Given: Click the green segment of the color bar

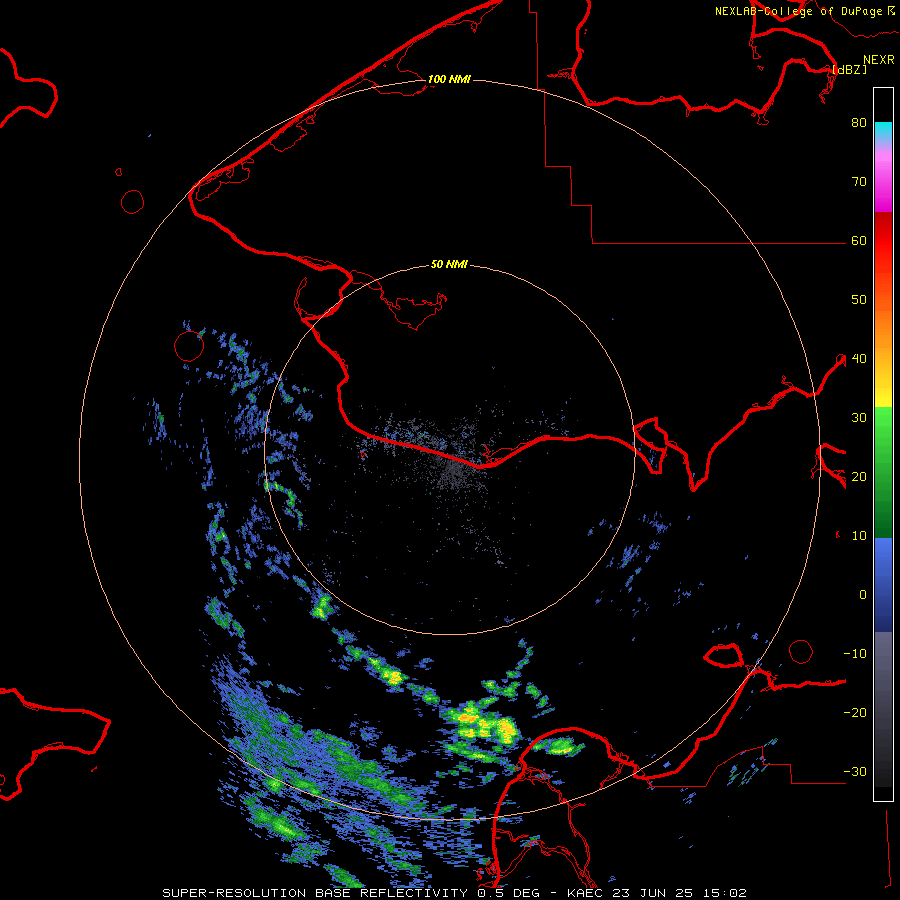Looking at the screenshot, I should point(883,472).
